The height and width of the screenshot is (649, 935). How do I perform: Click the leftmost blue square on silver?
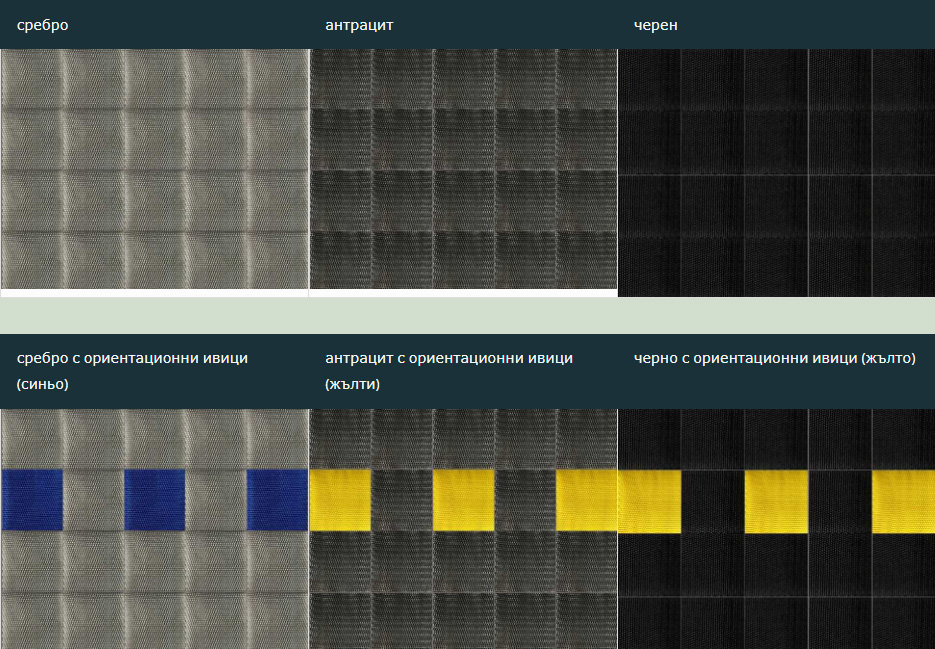pyautogui.click(x=32, y=499)
